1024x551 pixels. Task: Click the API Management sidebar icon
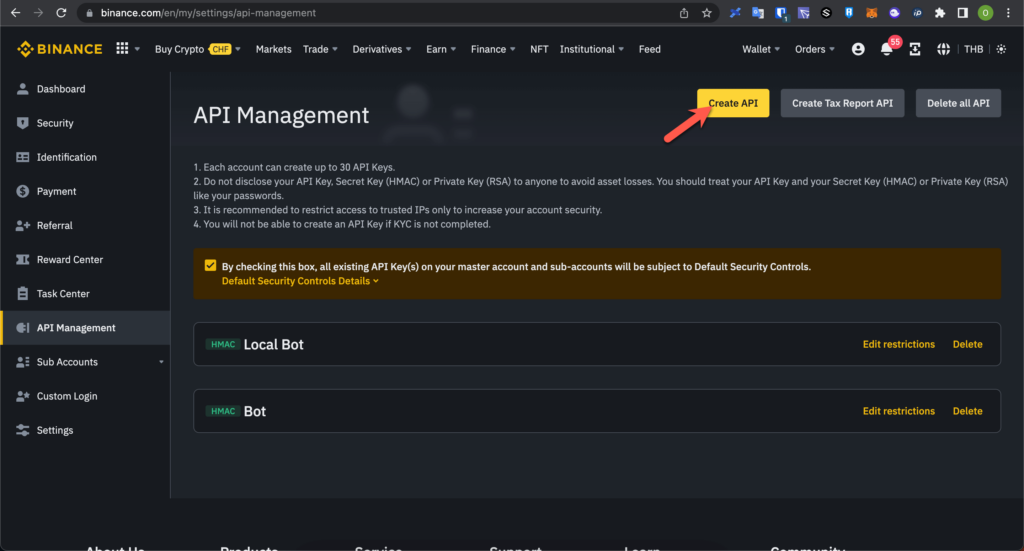tap(23, 328)
